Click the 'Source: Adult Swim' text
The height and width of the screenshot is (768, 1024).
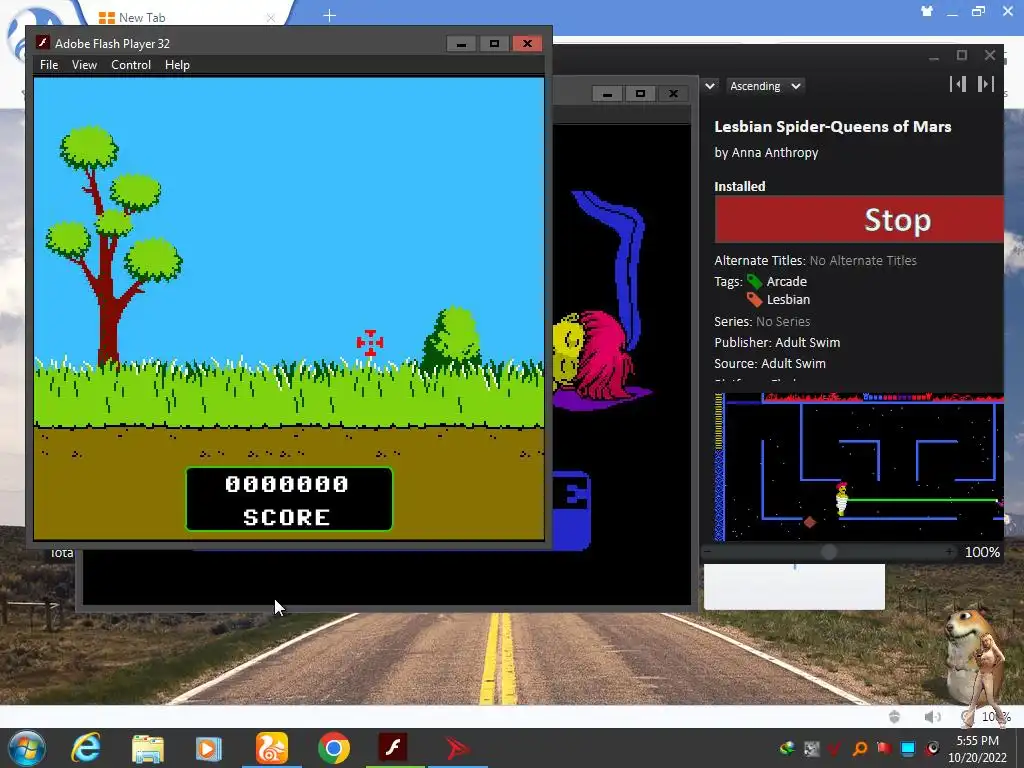coord(770,363)
